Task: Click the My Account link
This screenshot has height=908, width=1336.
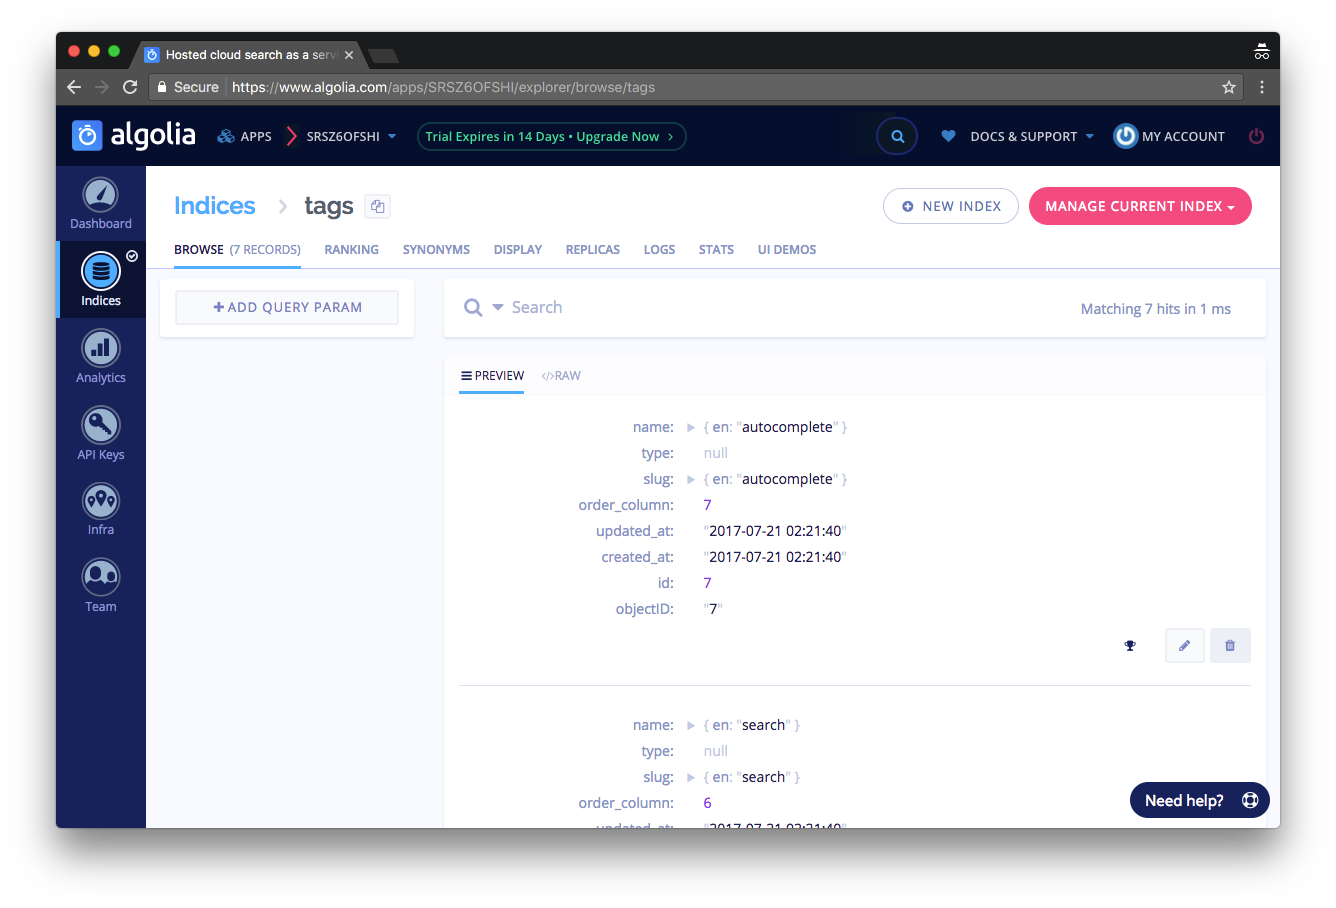Action: (x=1183, y=136)
